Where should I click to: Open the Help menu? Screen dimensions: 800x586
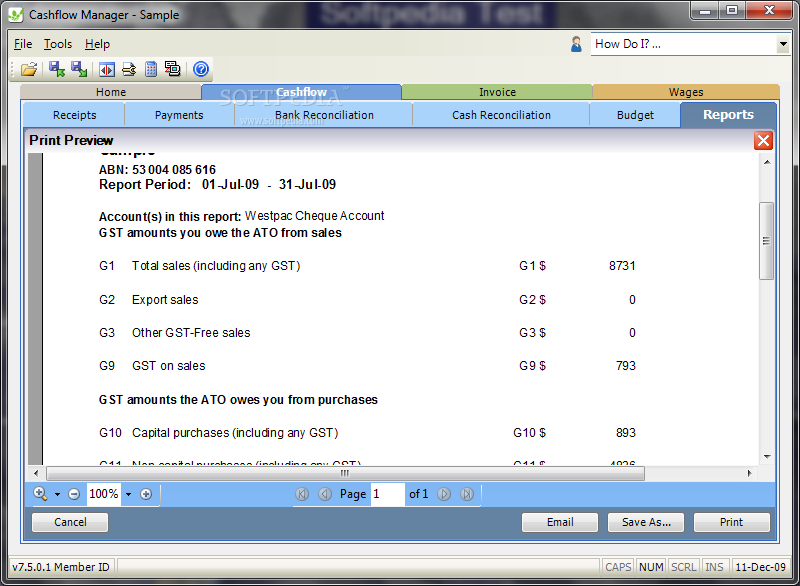click(97, 44)
